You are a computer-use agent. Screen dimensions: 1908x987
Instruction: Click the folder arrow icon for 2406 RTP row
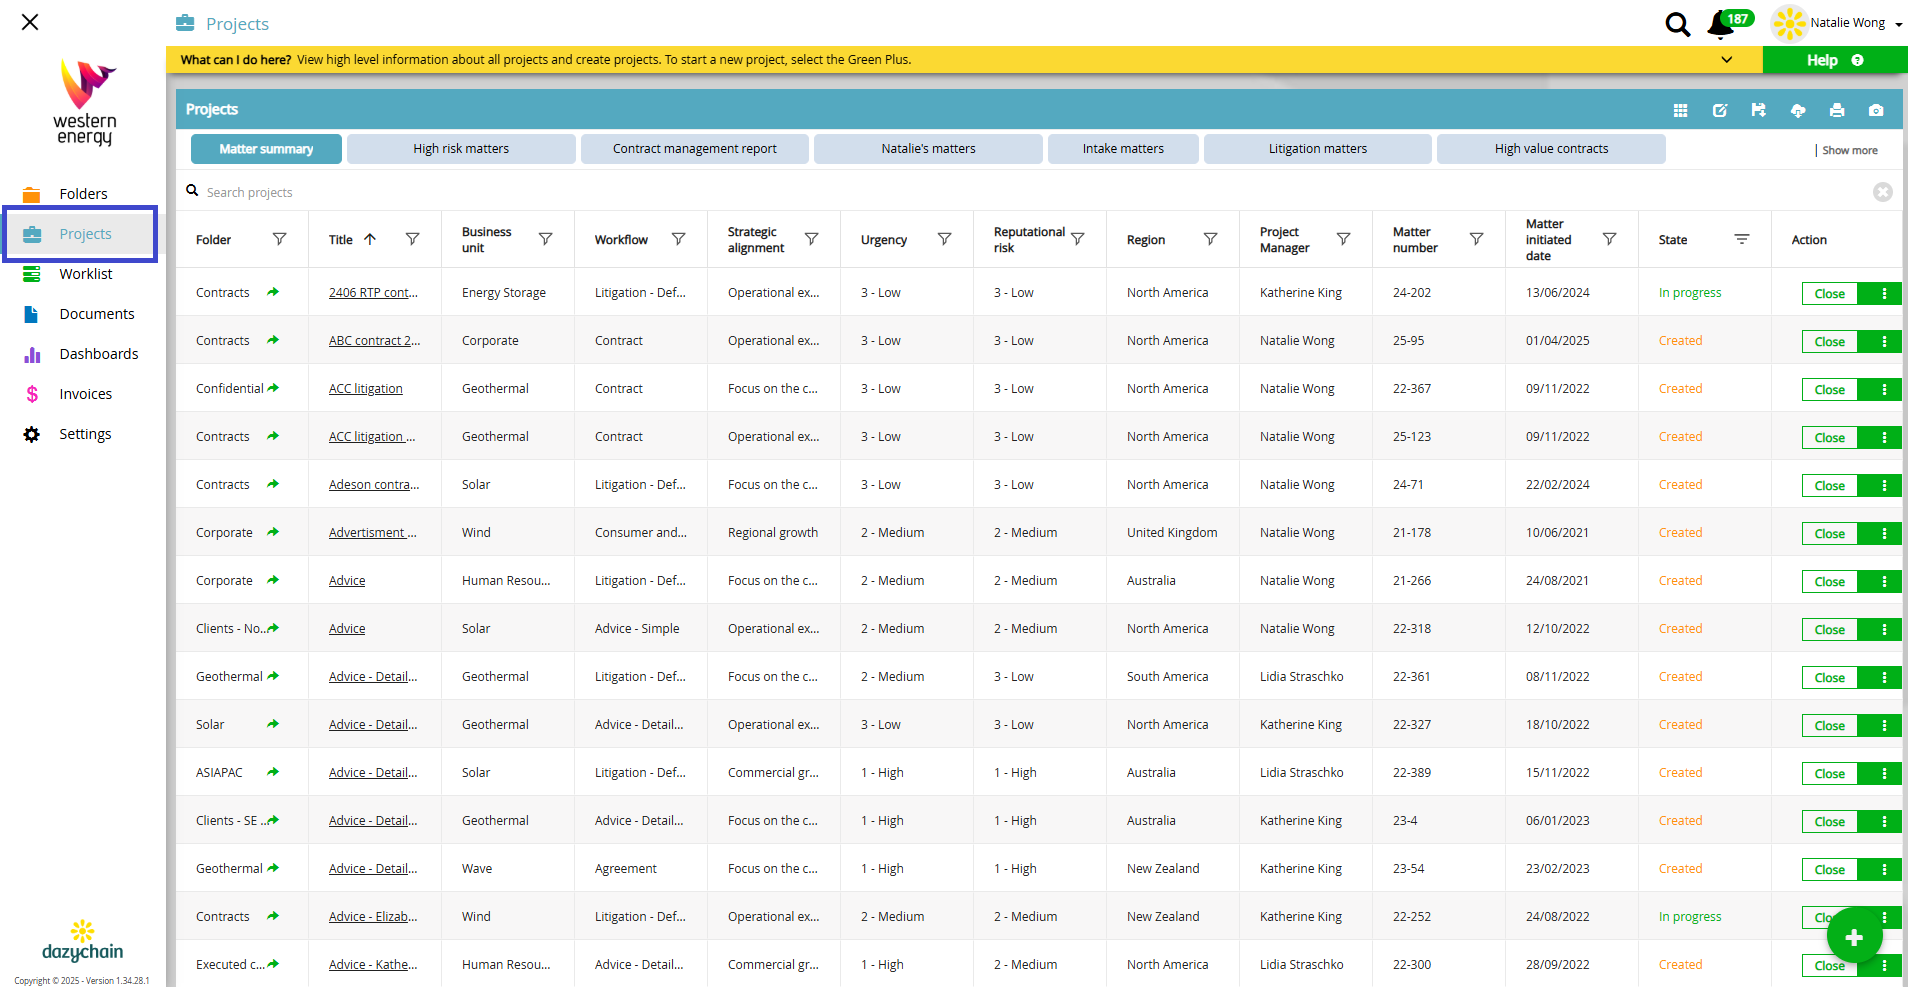(273, 292)
